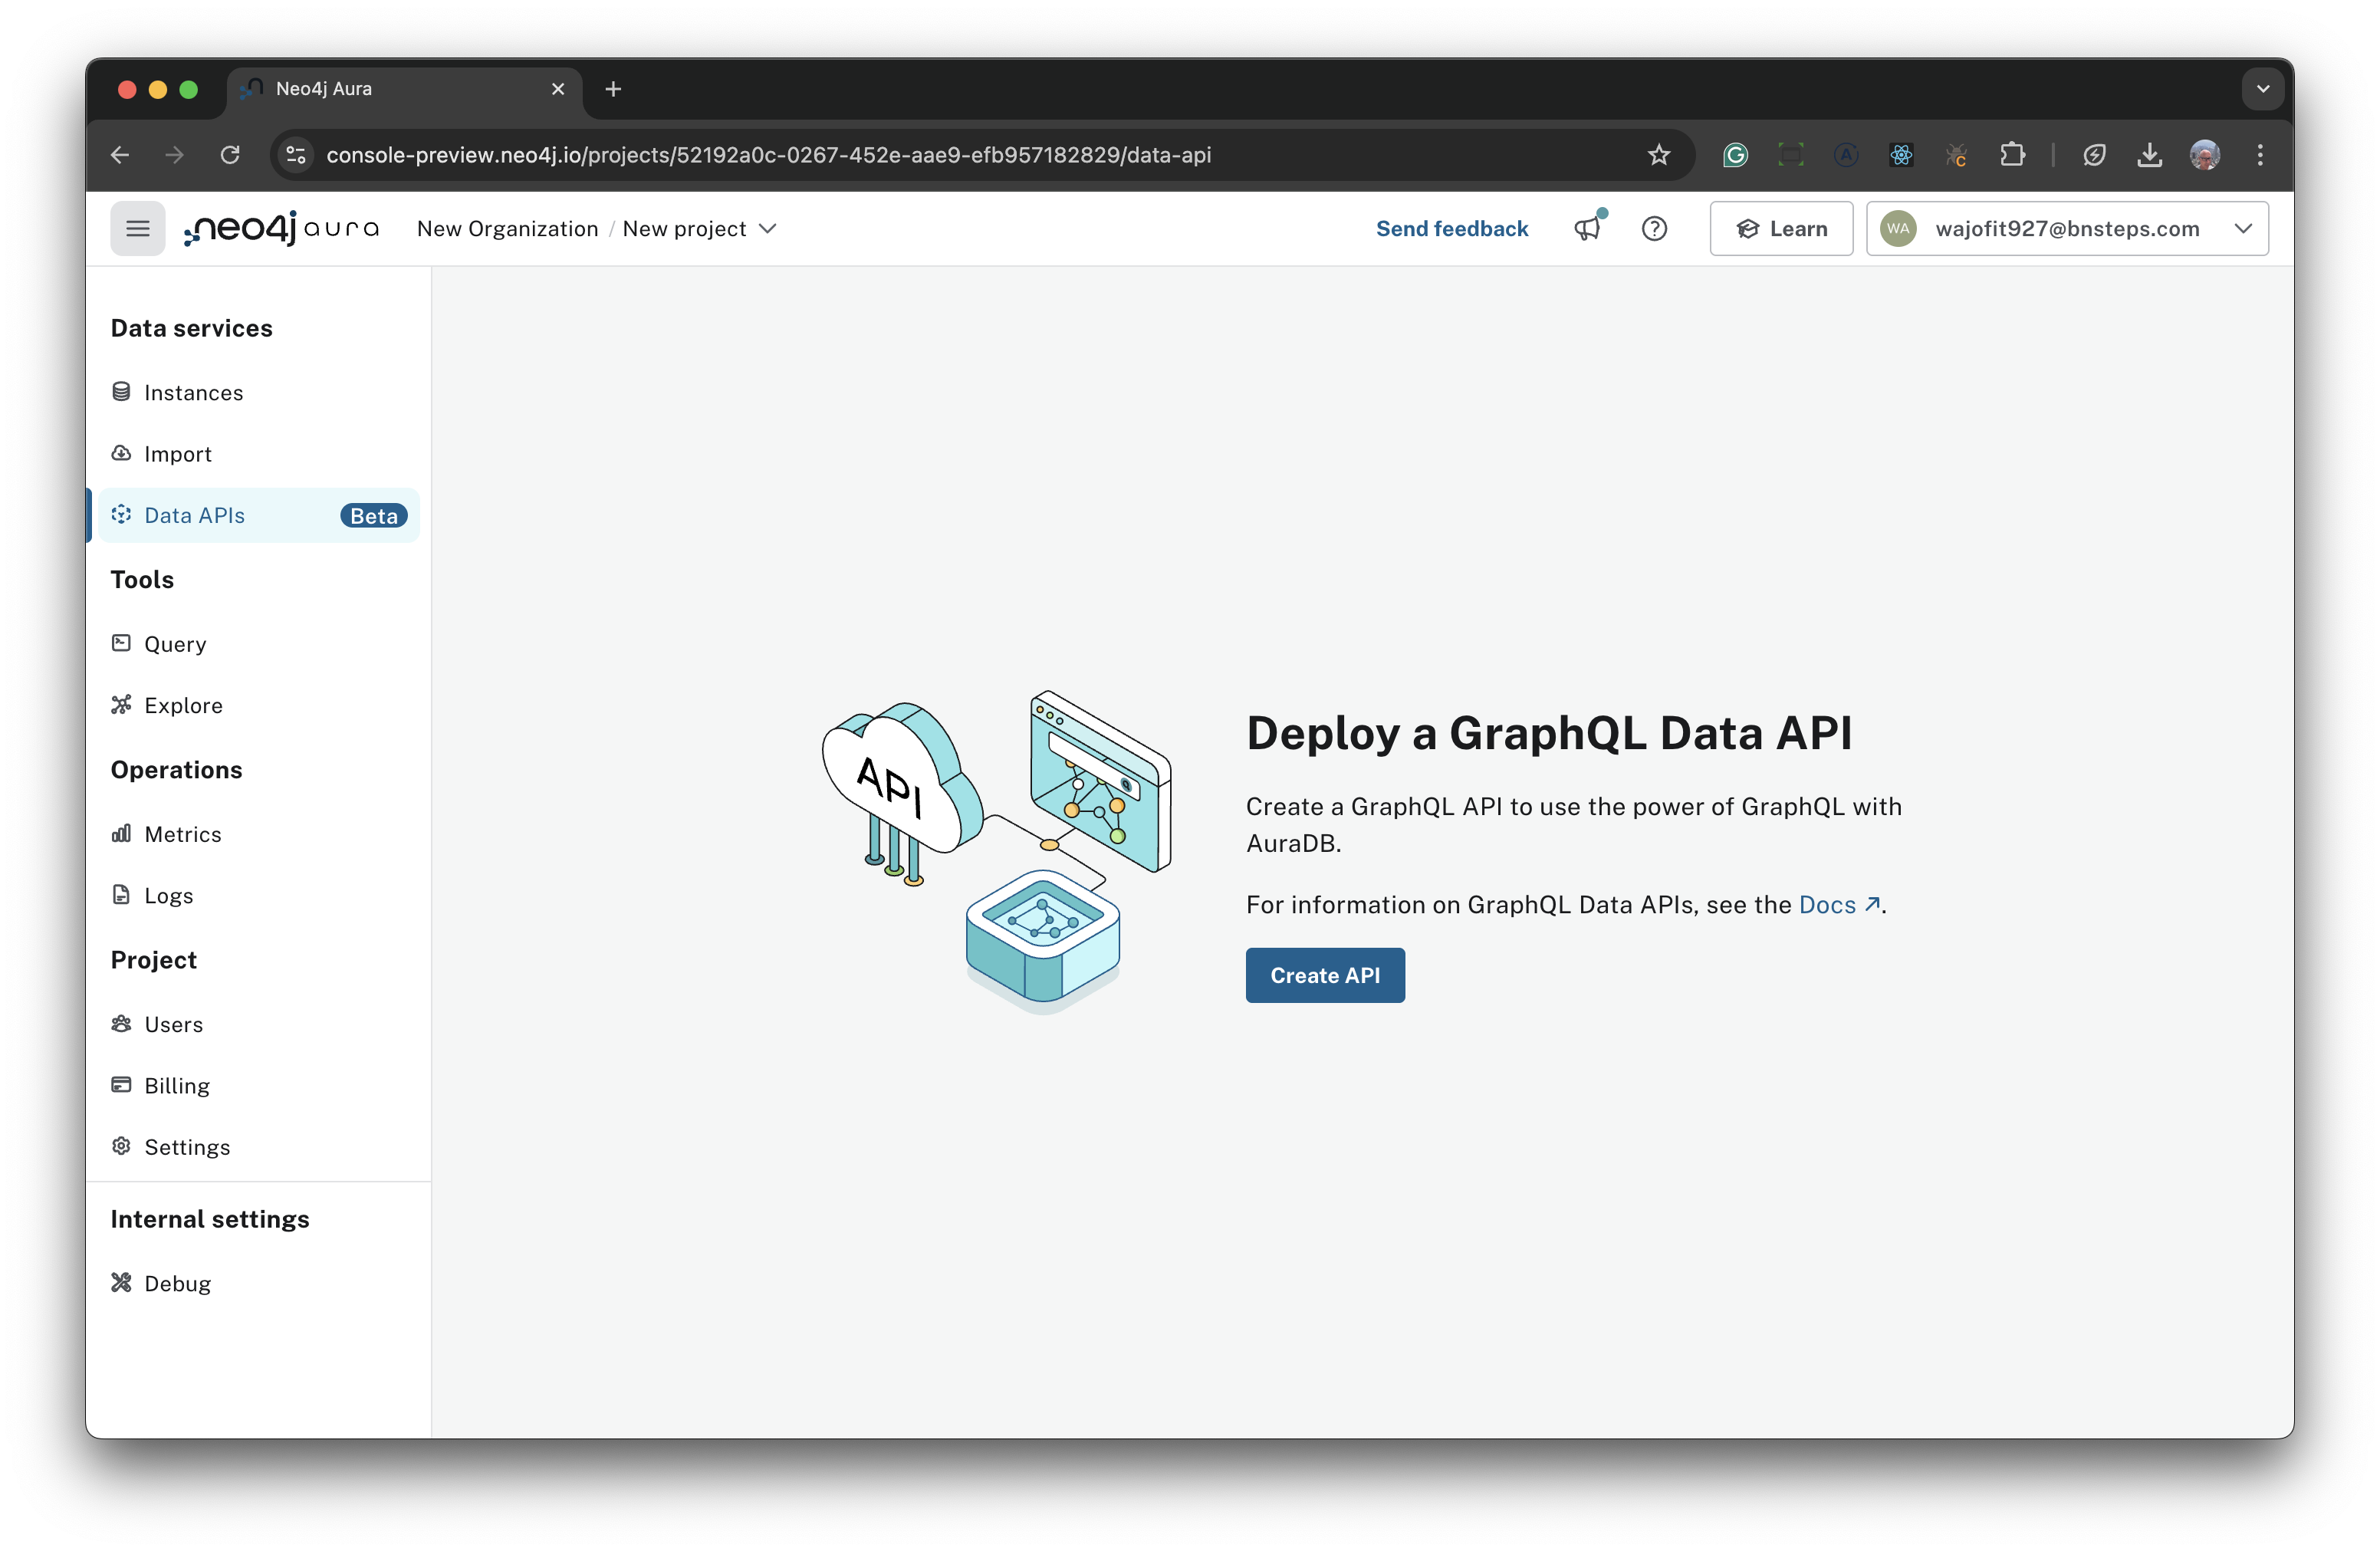The image size is (2380, 1552).
Task: Click the Query terminal icon
Action: pyautogui.click(x=121, y=643)
